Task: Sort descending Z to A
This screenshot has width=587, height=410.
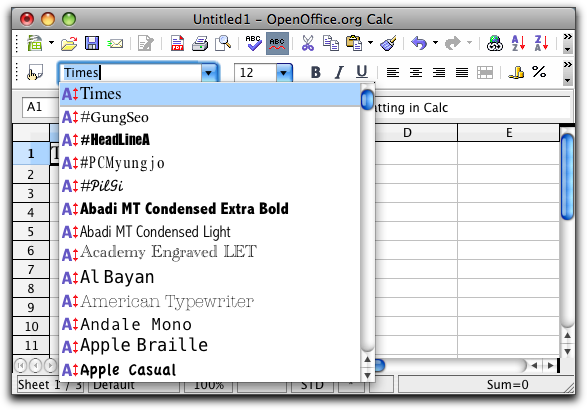Action: point(541,43)
